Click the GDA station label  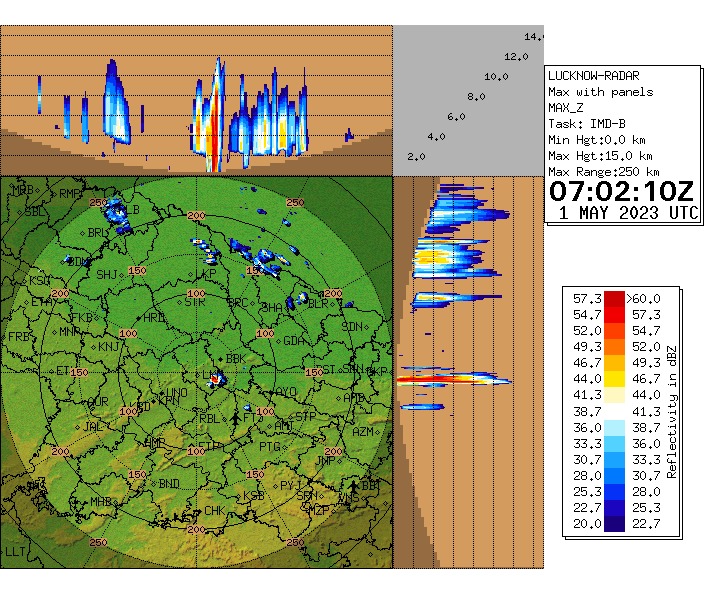(x=294, y=341)
